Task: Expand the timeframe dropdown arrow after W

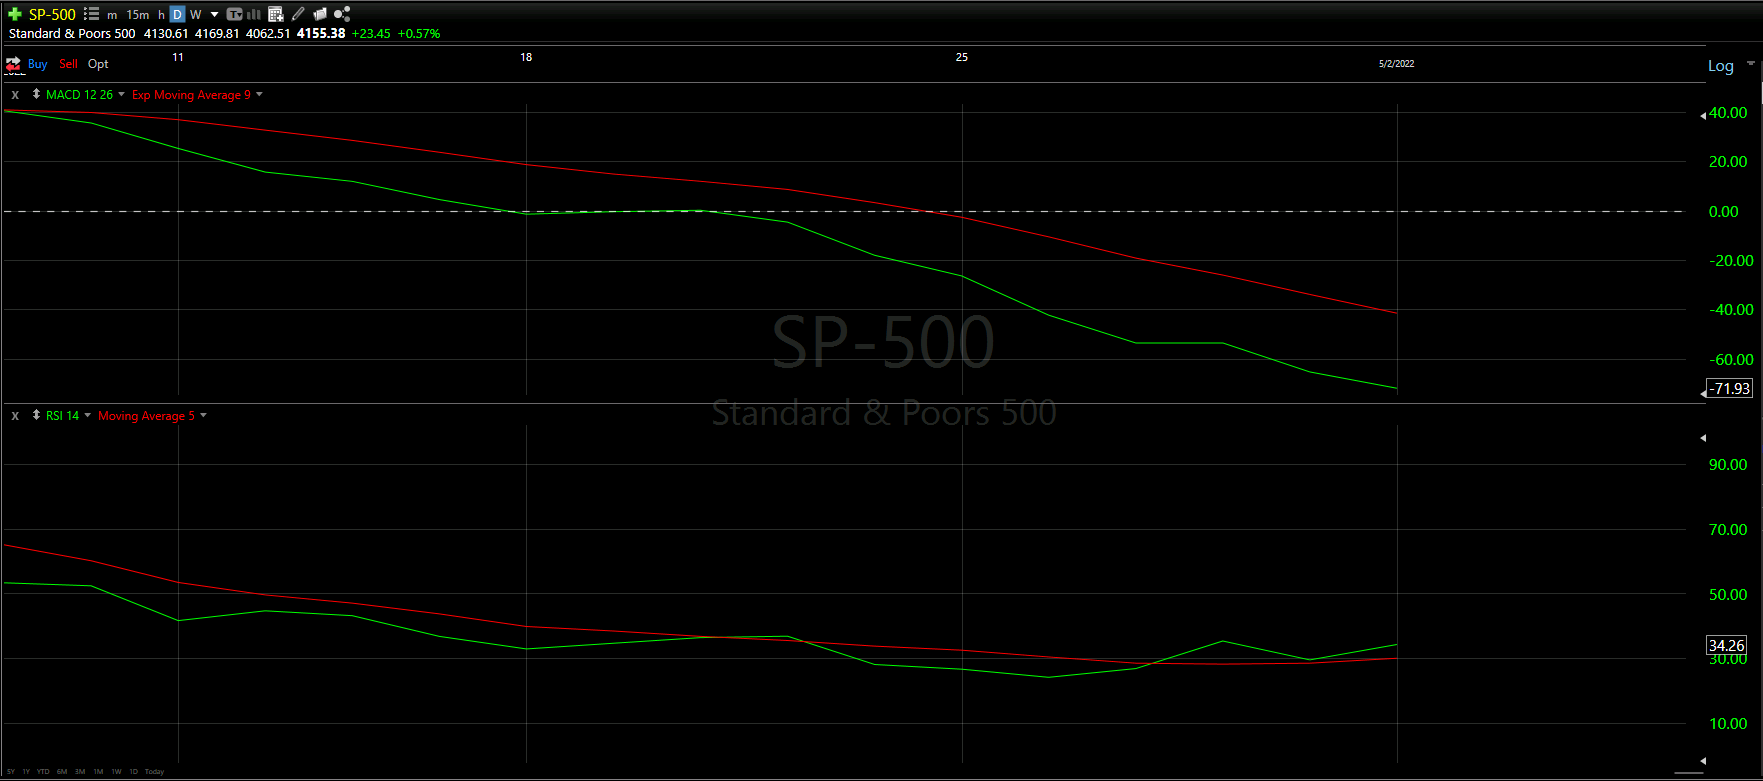Action: pyautogui.click(x=214, y=15)
